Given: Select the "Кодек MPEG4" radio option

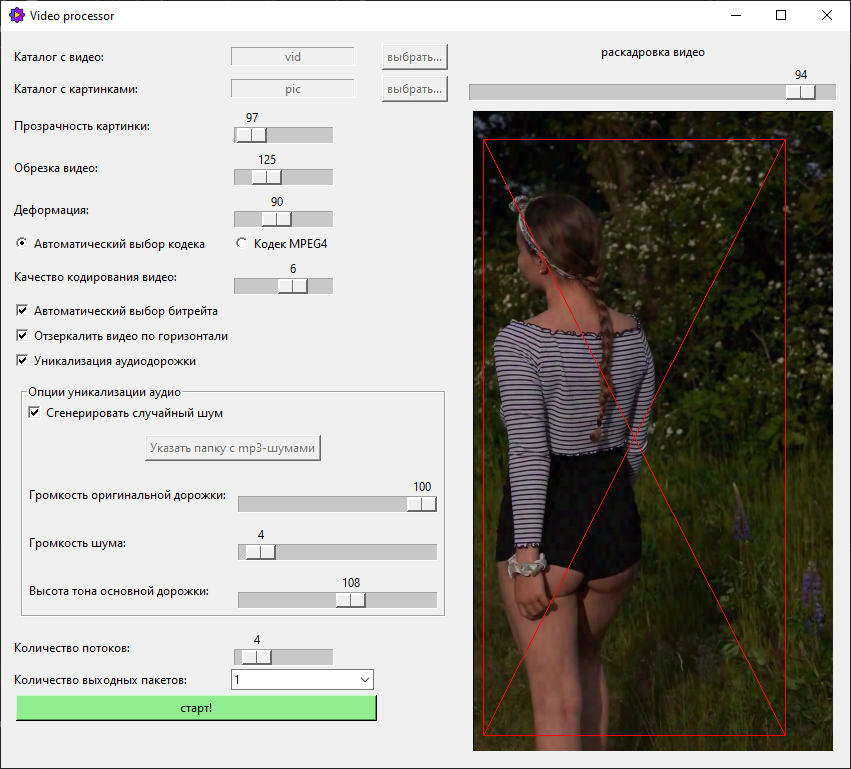Looking at the screenshot, I should coord(241,243).
